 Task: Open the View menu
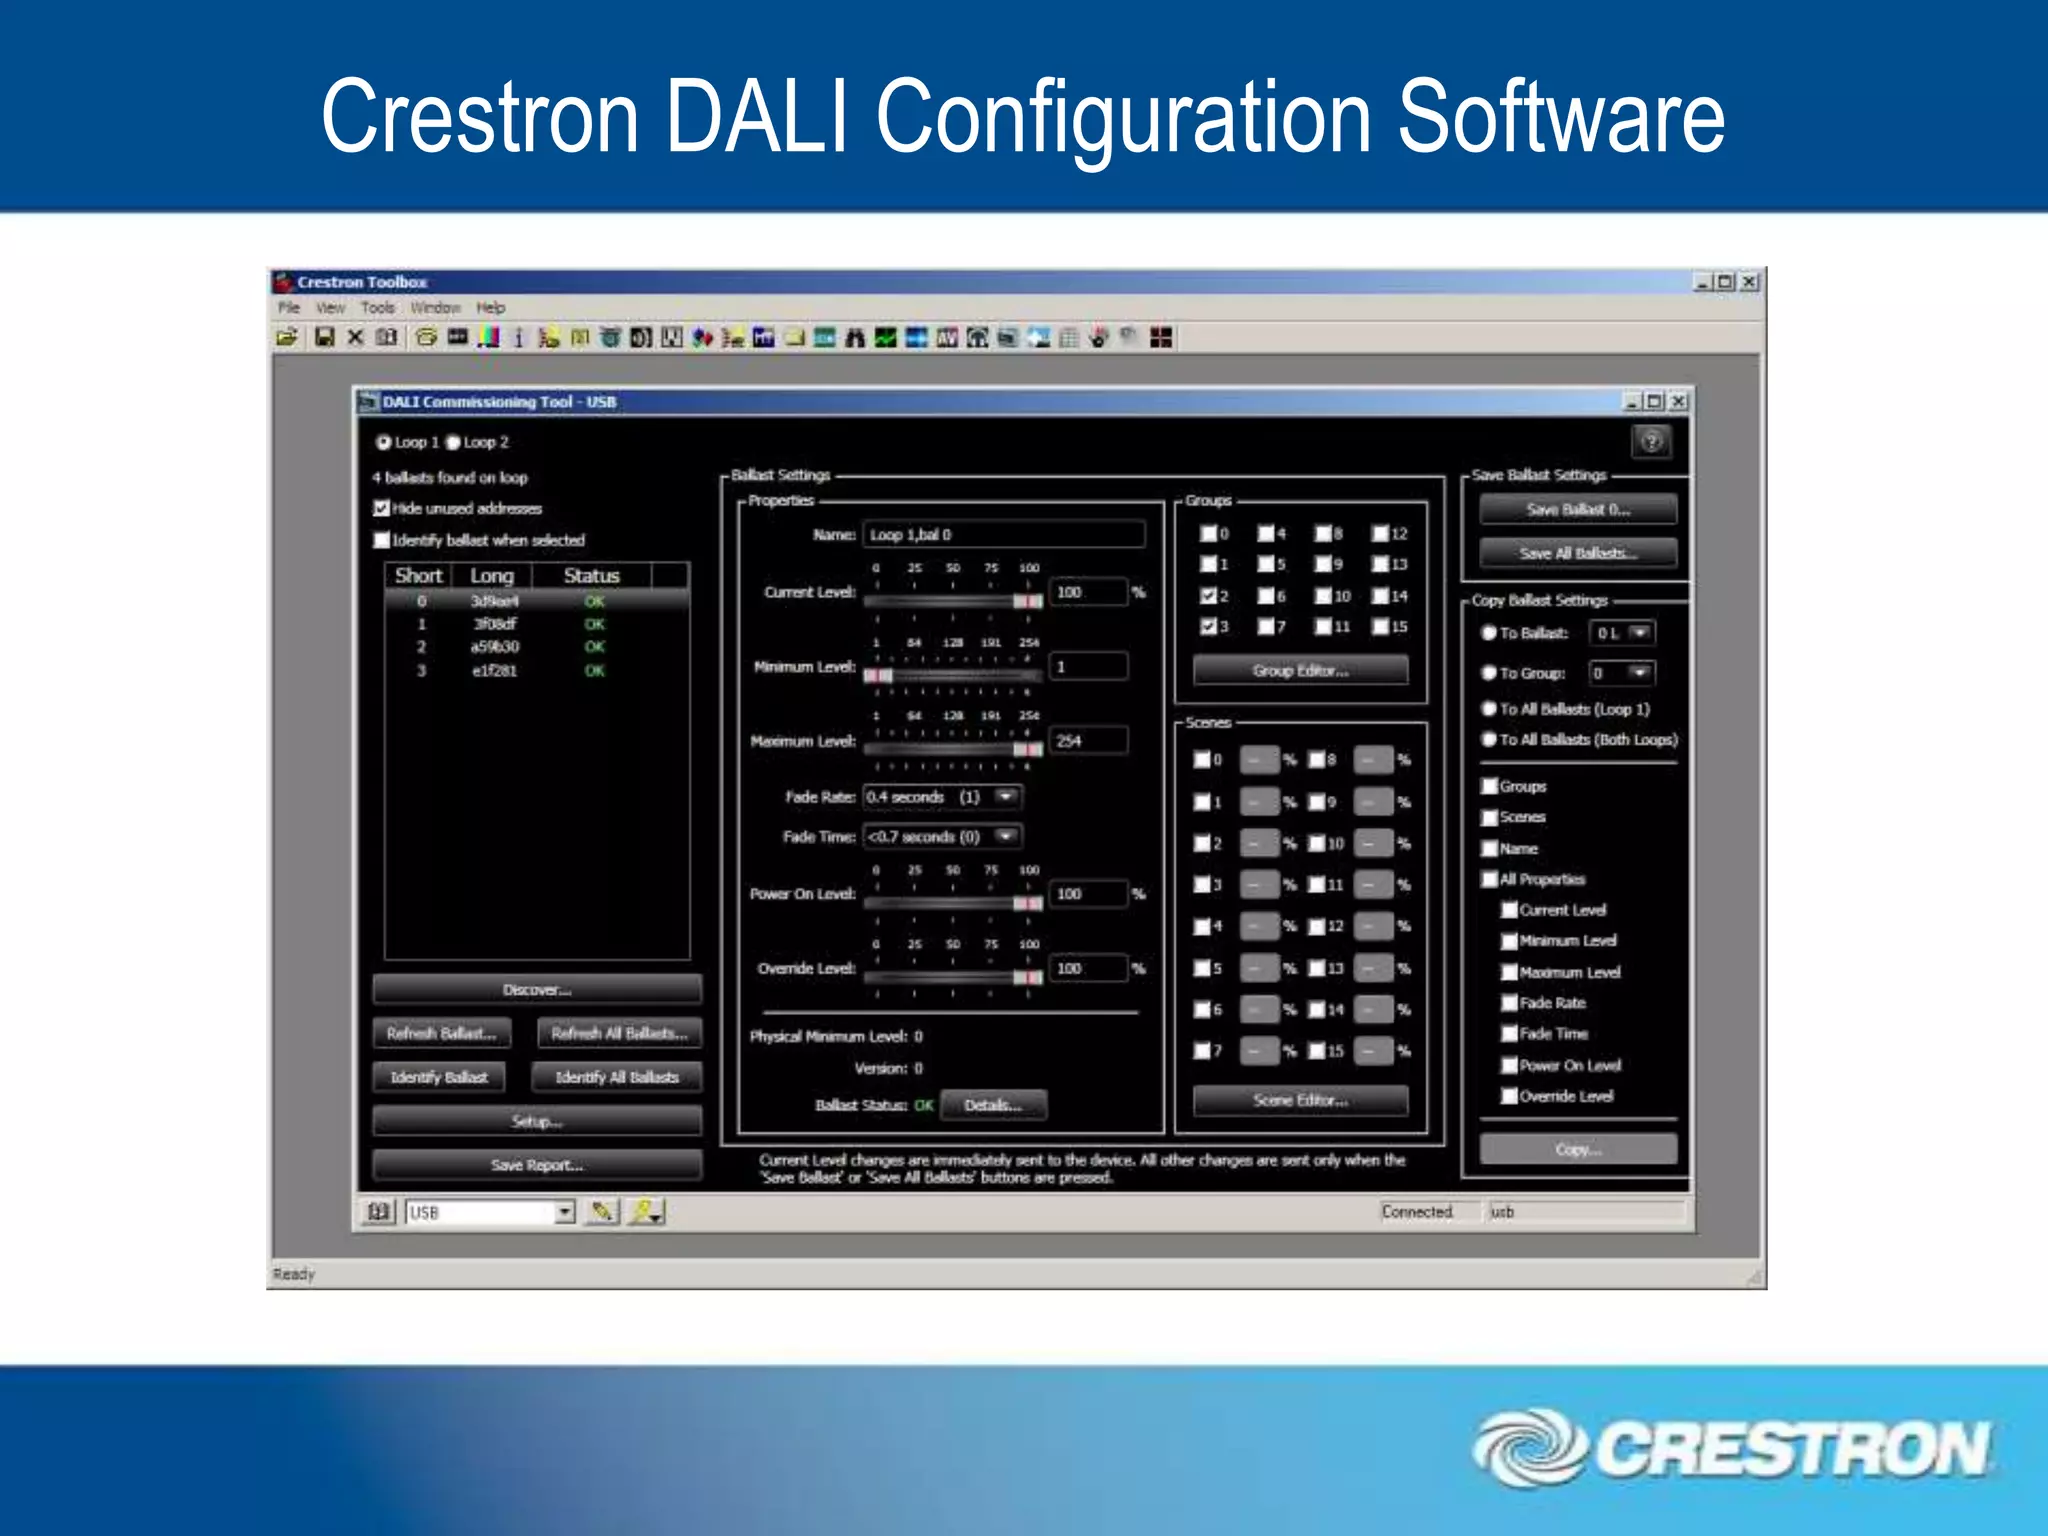coord(330,308)
